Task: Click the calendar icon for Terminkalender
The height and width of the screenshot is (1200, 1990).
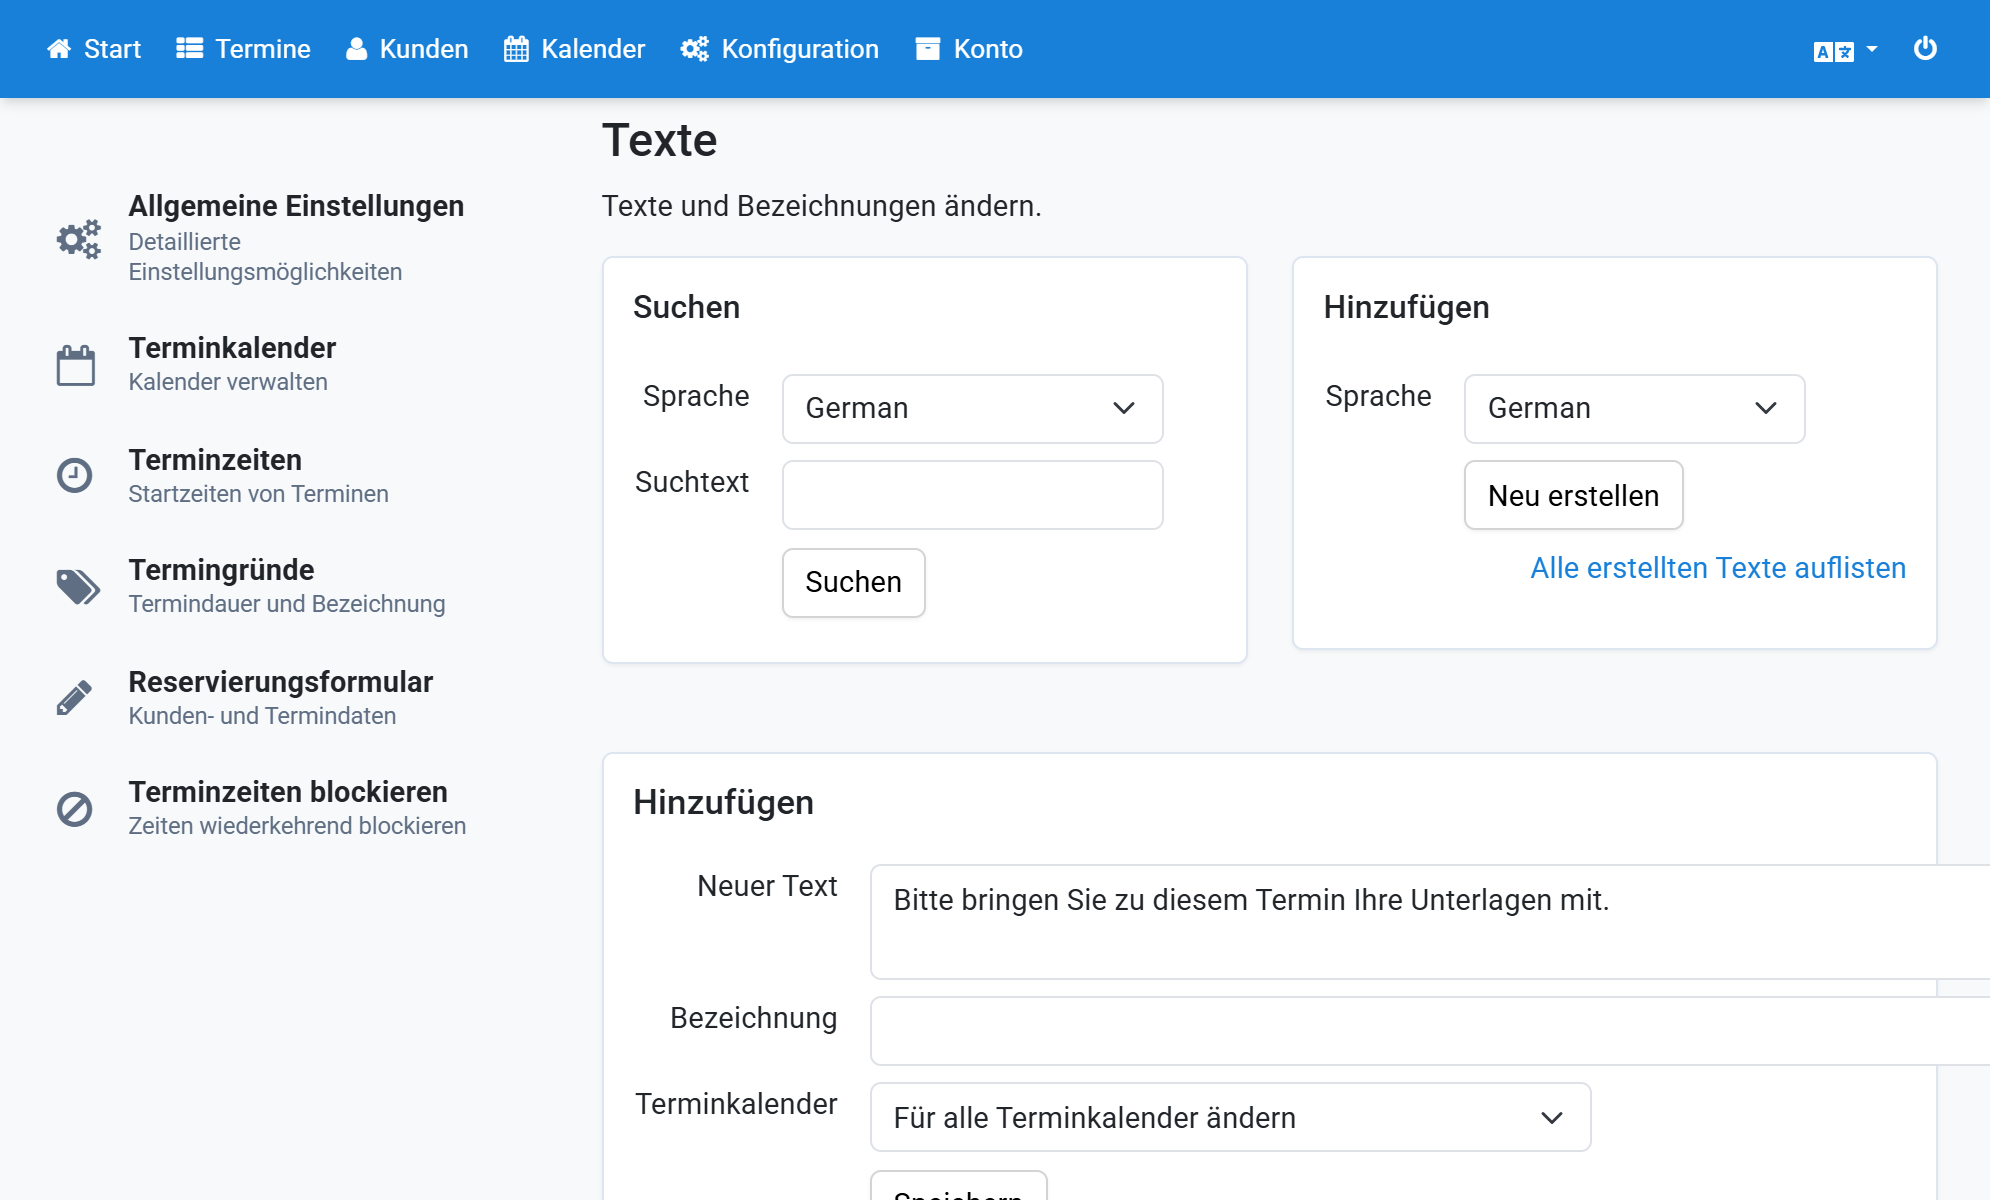Action: tap(75, 365)
